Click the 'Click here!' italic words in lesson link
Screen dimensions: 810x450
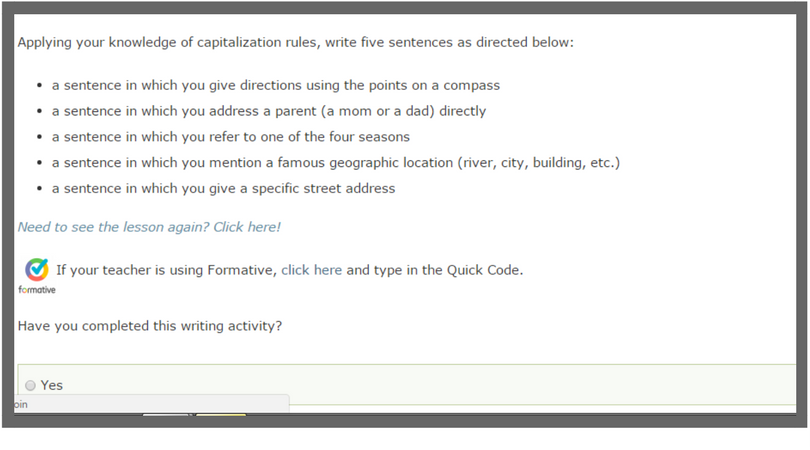point(247,227)
